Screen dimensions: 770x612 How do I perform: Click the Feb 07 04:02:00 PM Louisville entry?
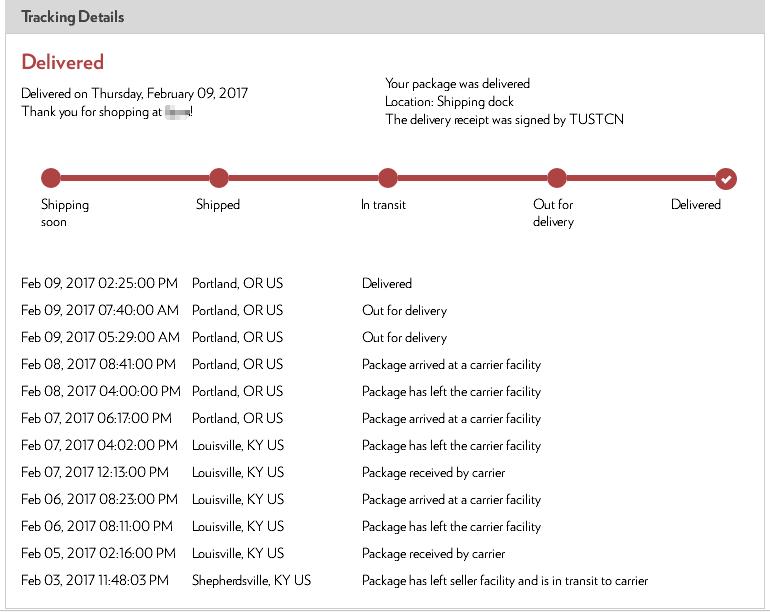click(238, 446)
